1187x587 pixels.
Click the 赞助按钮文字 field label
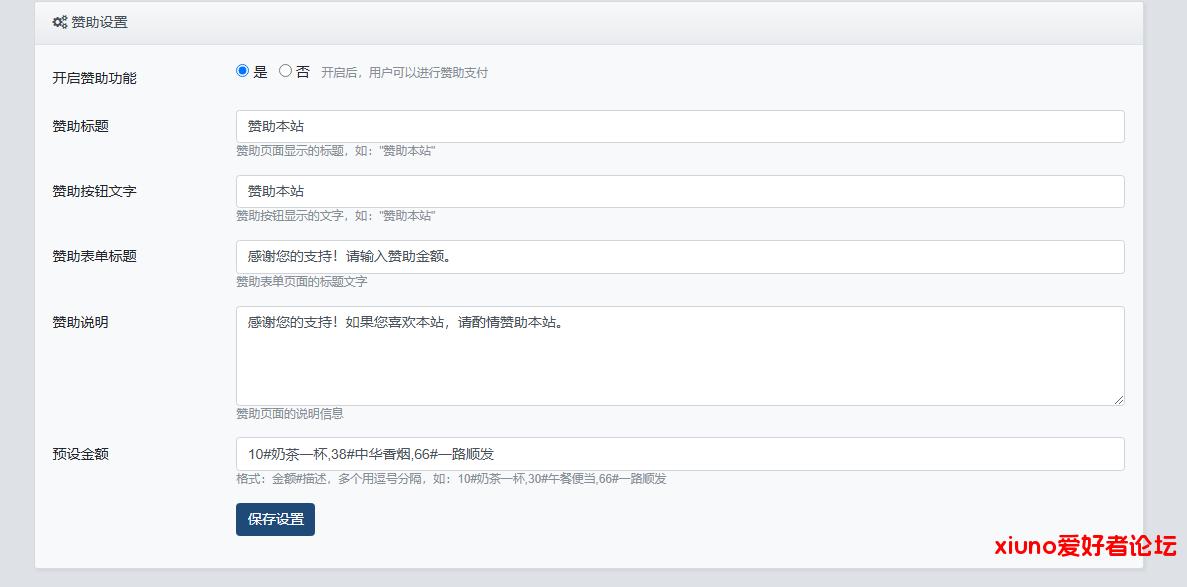(x=94, y=191)
